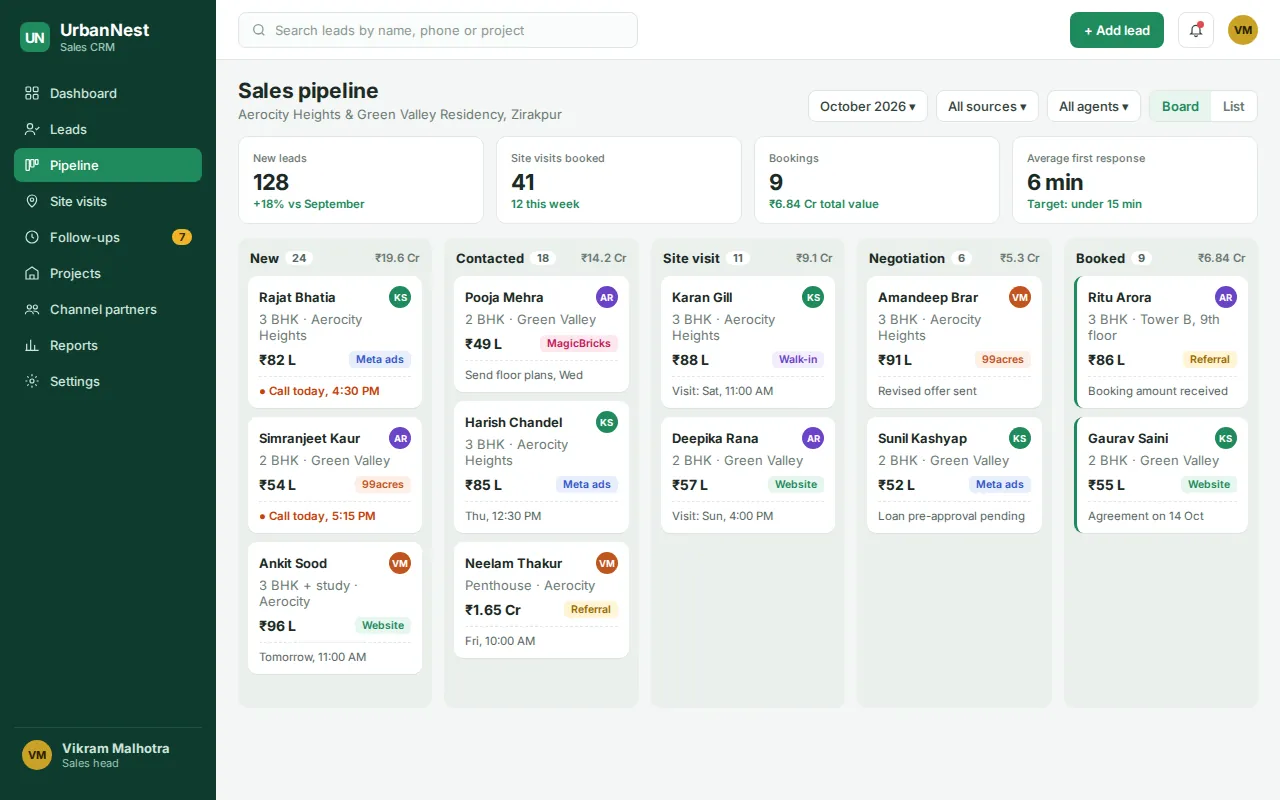Click the AR agent avatar on Deepika Rana card
1280x800 pixels.
pos(813,438)
